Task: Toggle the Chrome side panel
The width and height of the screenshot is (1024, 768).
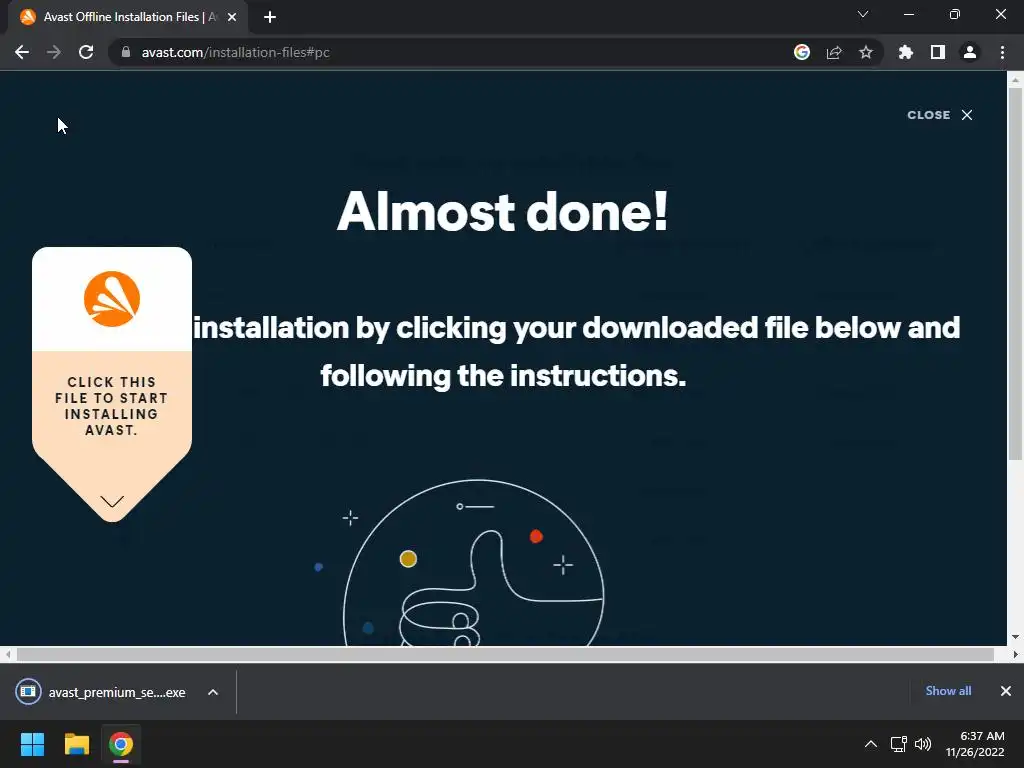Action: pyautogui.click(x=937, y=52)
